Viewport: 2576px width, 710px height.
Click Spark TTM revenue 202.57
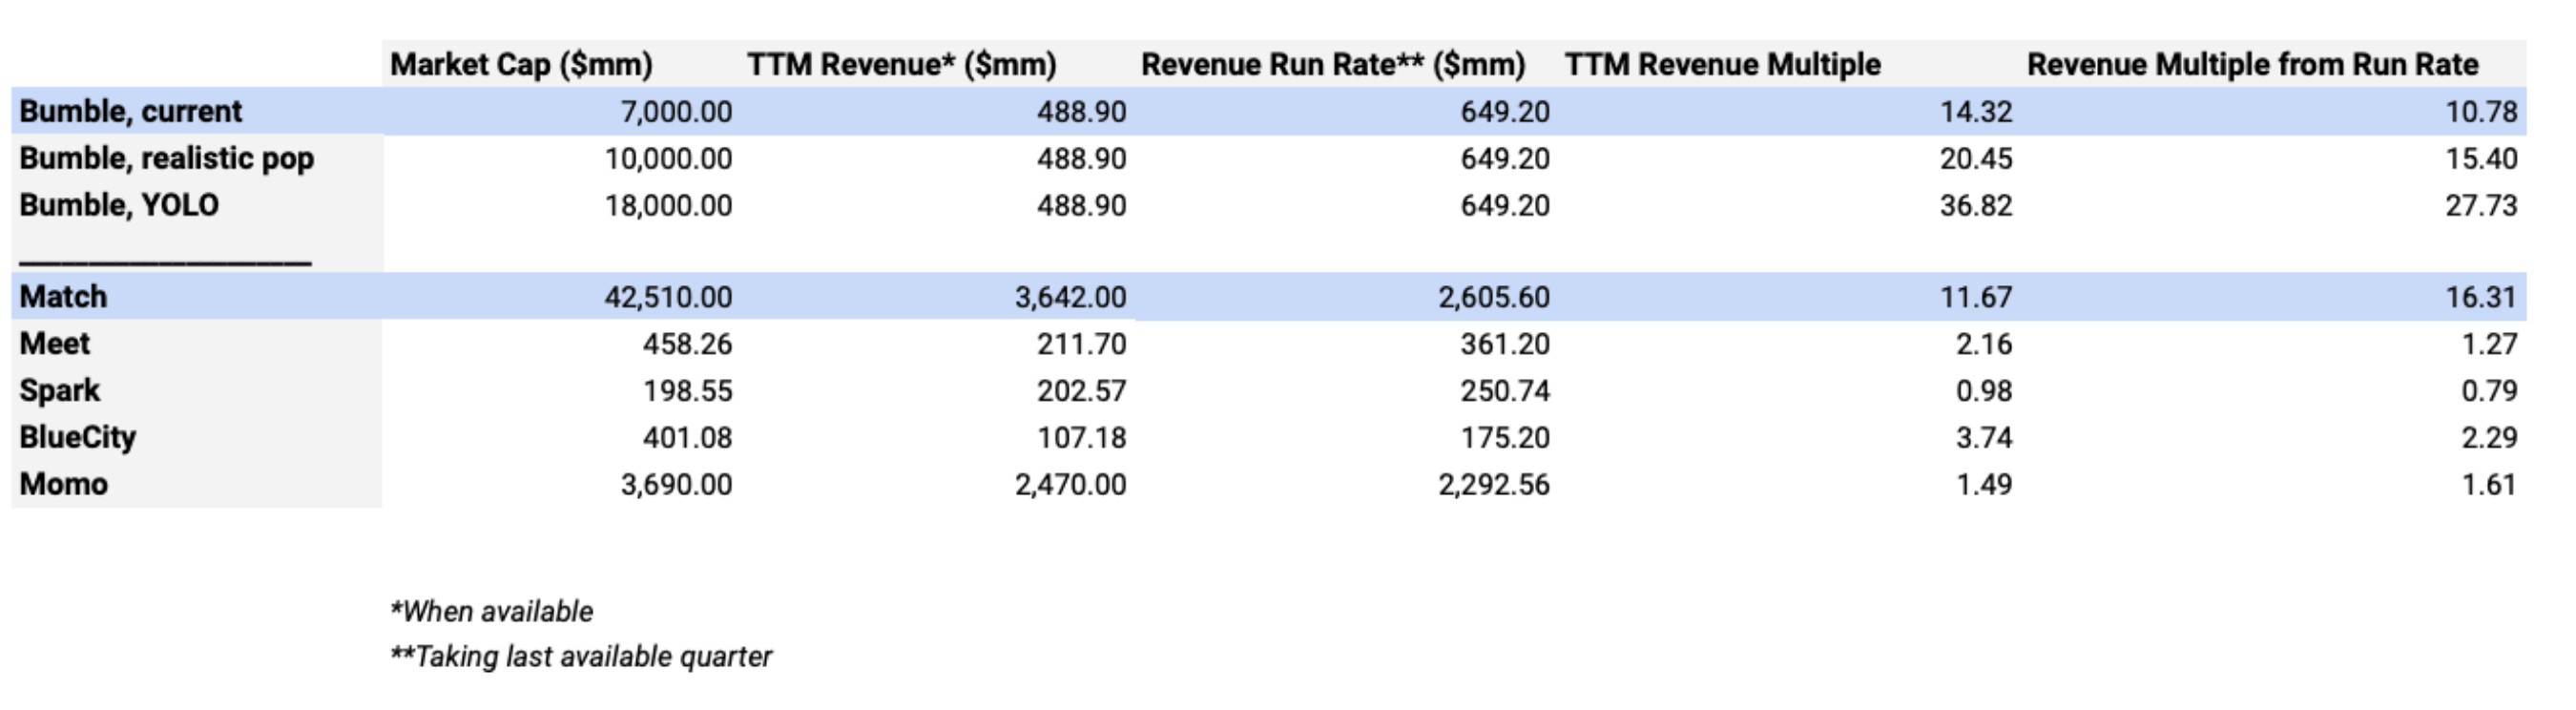point(1081,391)
